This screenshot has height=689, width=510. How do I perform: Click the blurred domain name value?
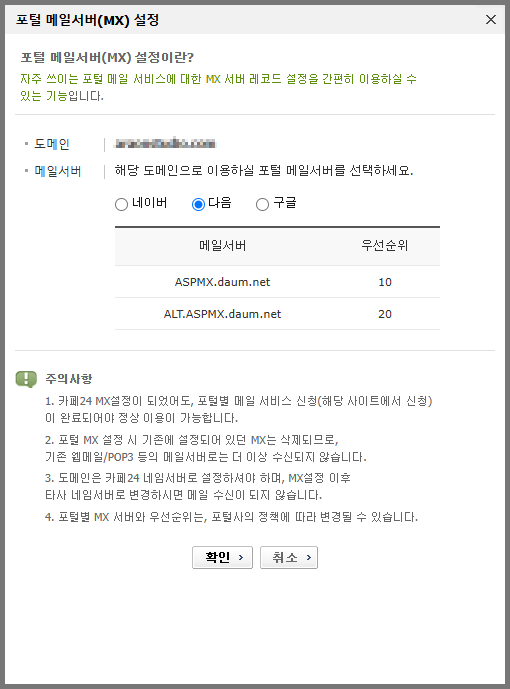coord(165,143)
